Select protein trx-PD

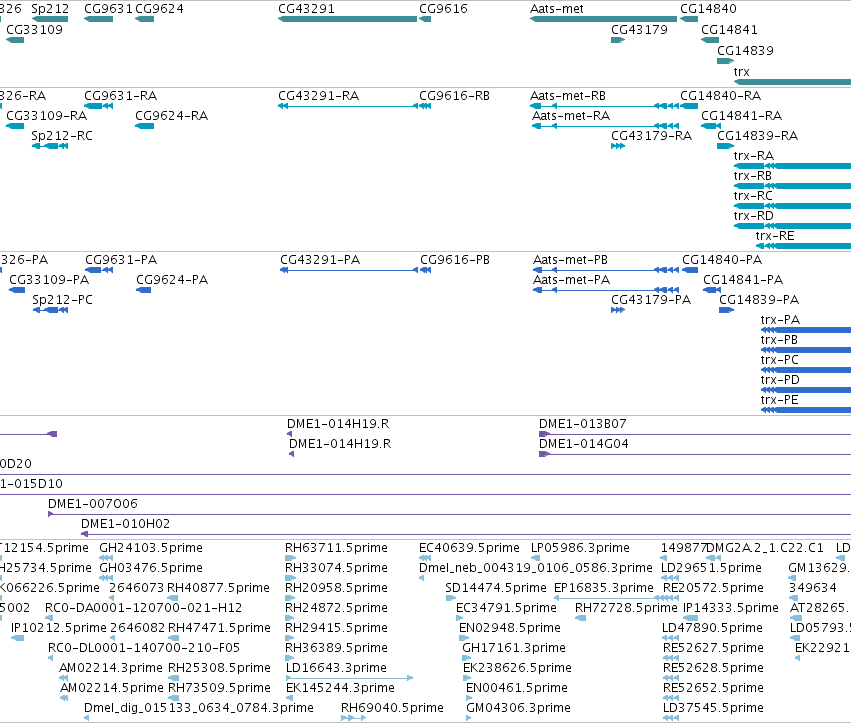click(780, 380)
